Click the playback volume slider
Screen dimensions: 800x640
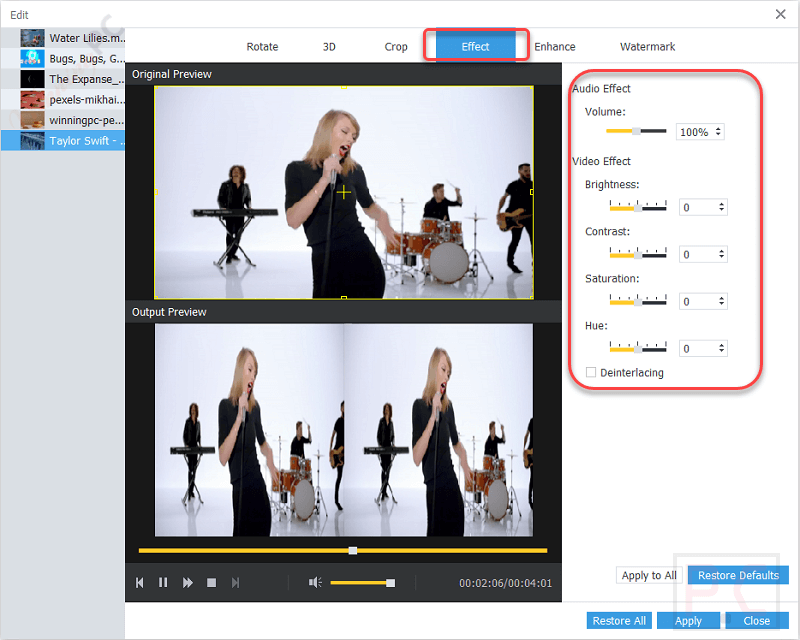(362, 583)
